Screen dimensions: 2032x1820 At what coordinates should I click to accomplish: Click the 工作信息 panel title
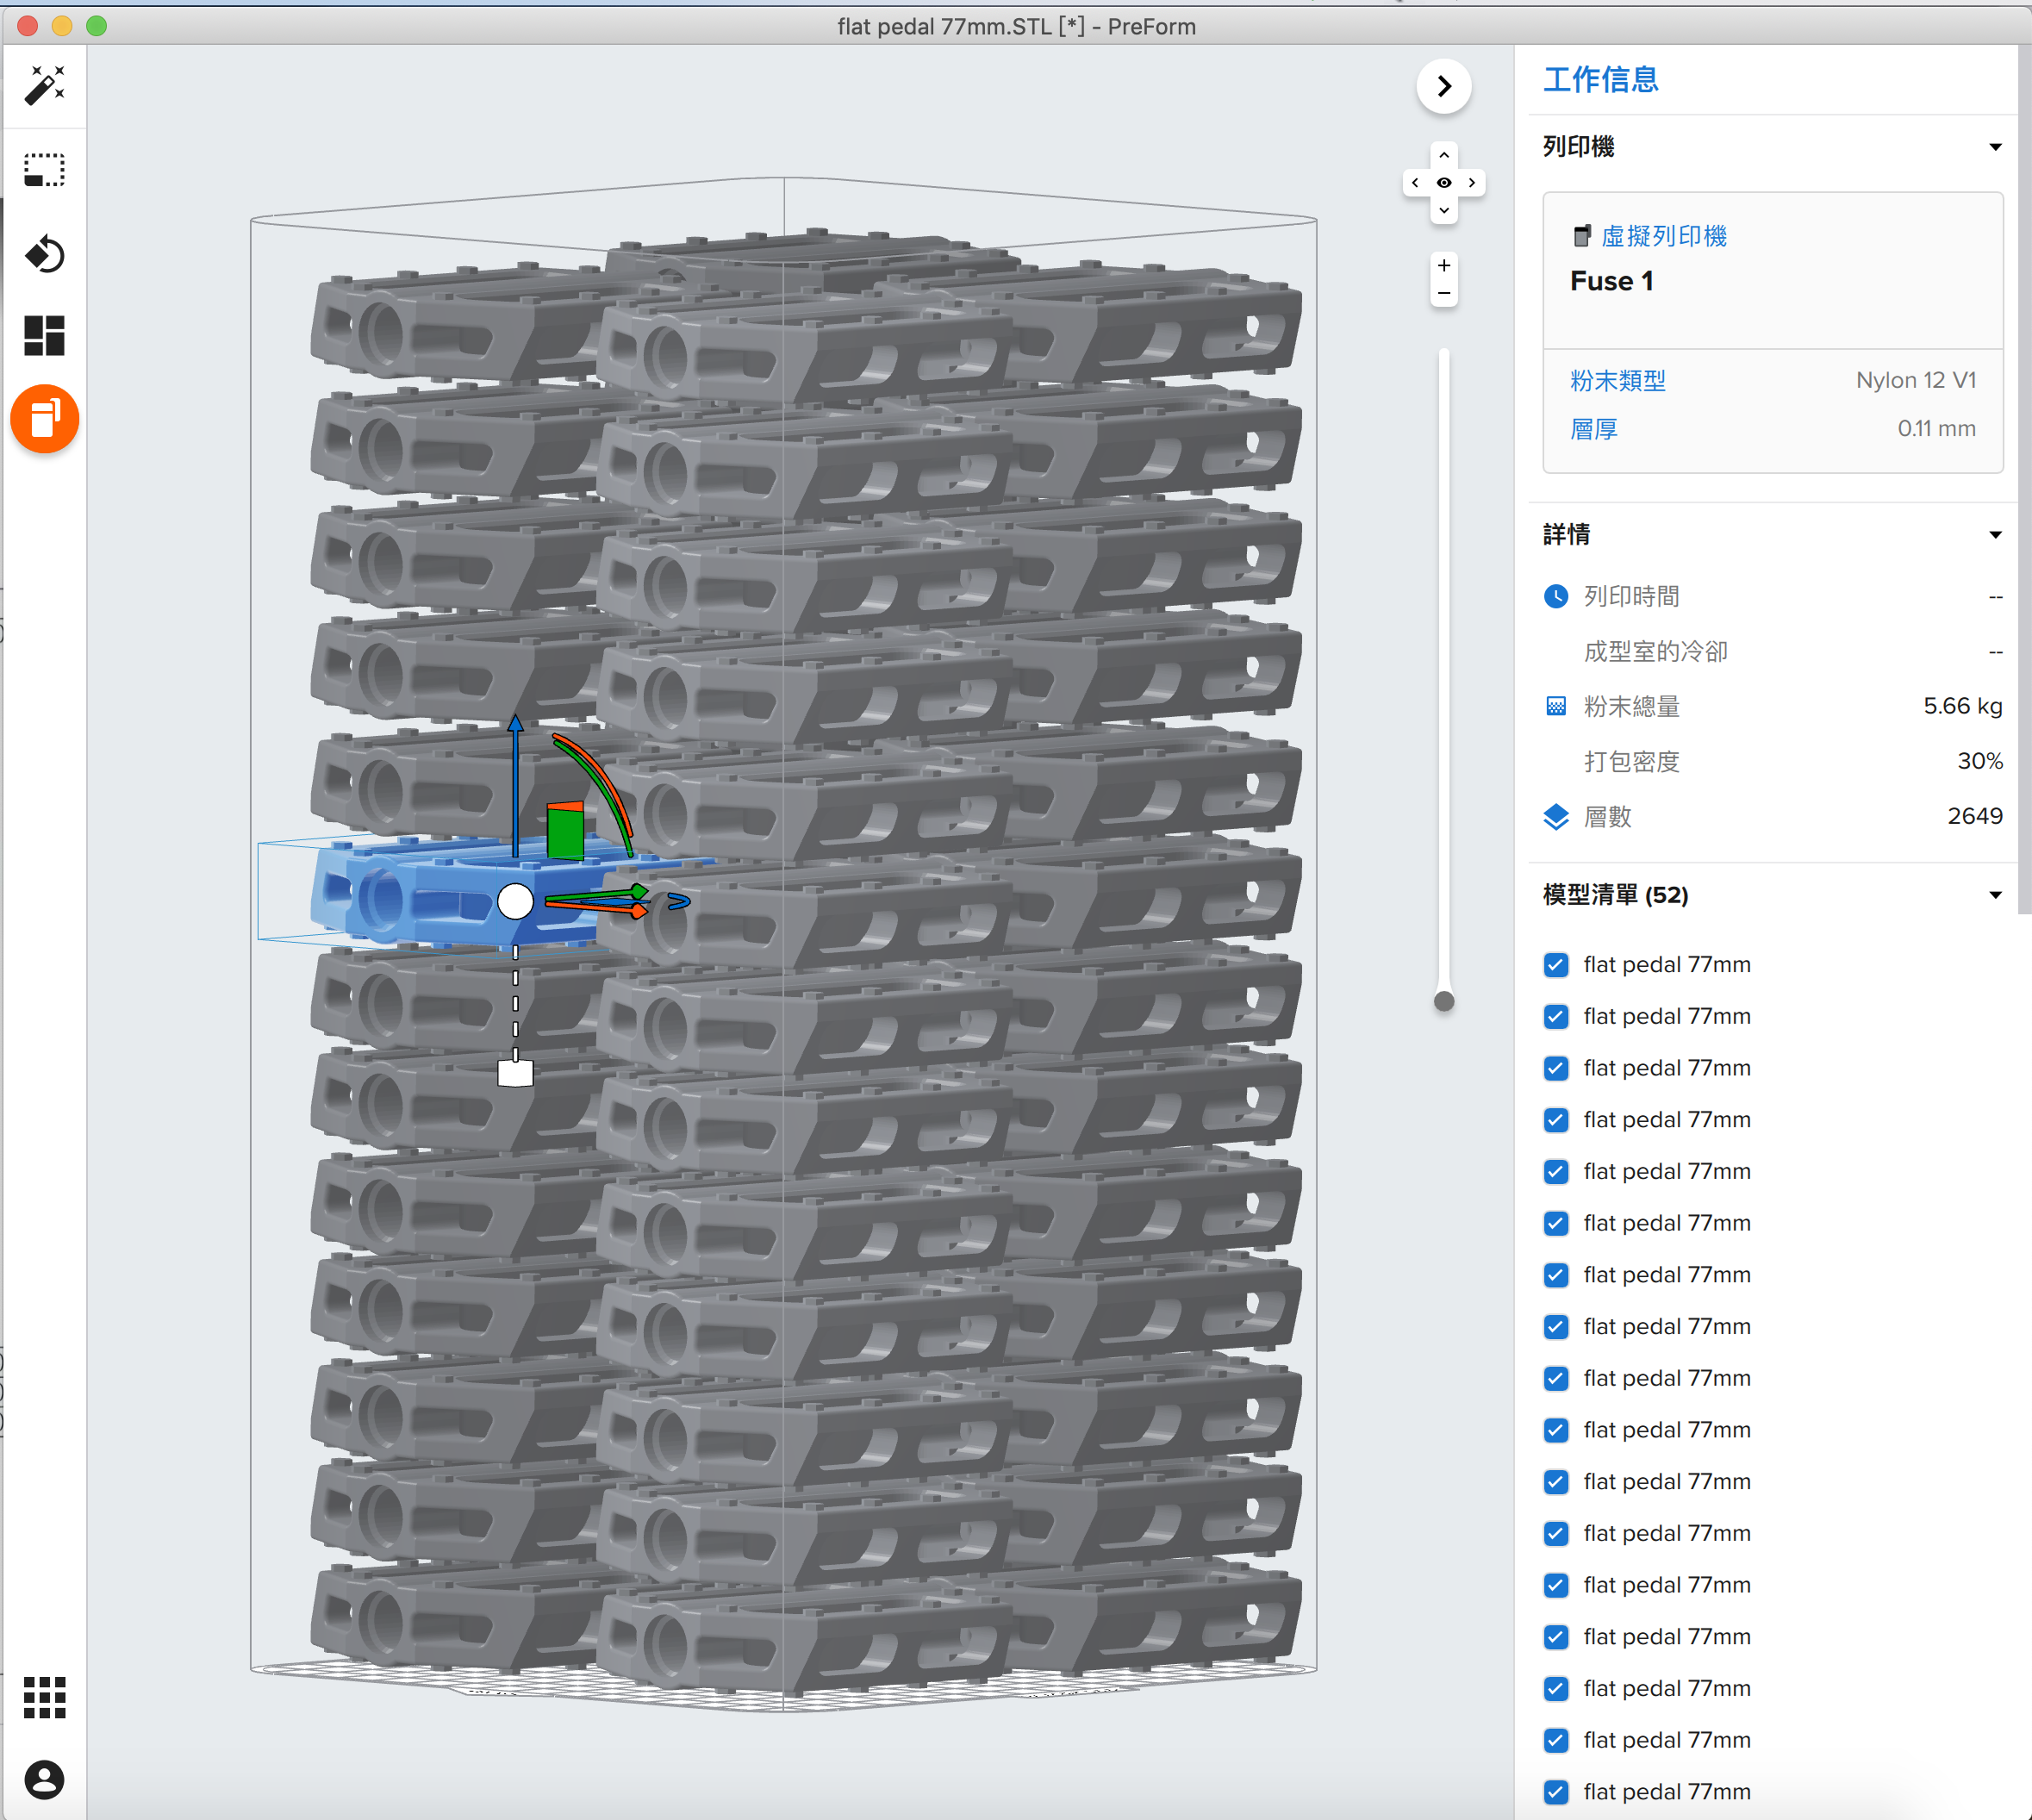point(1601,79)
